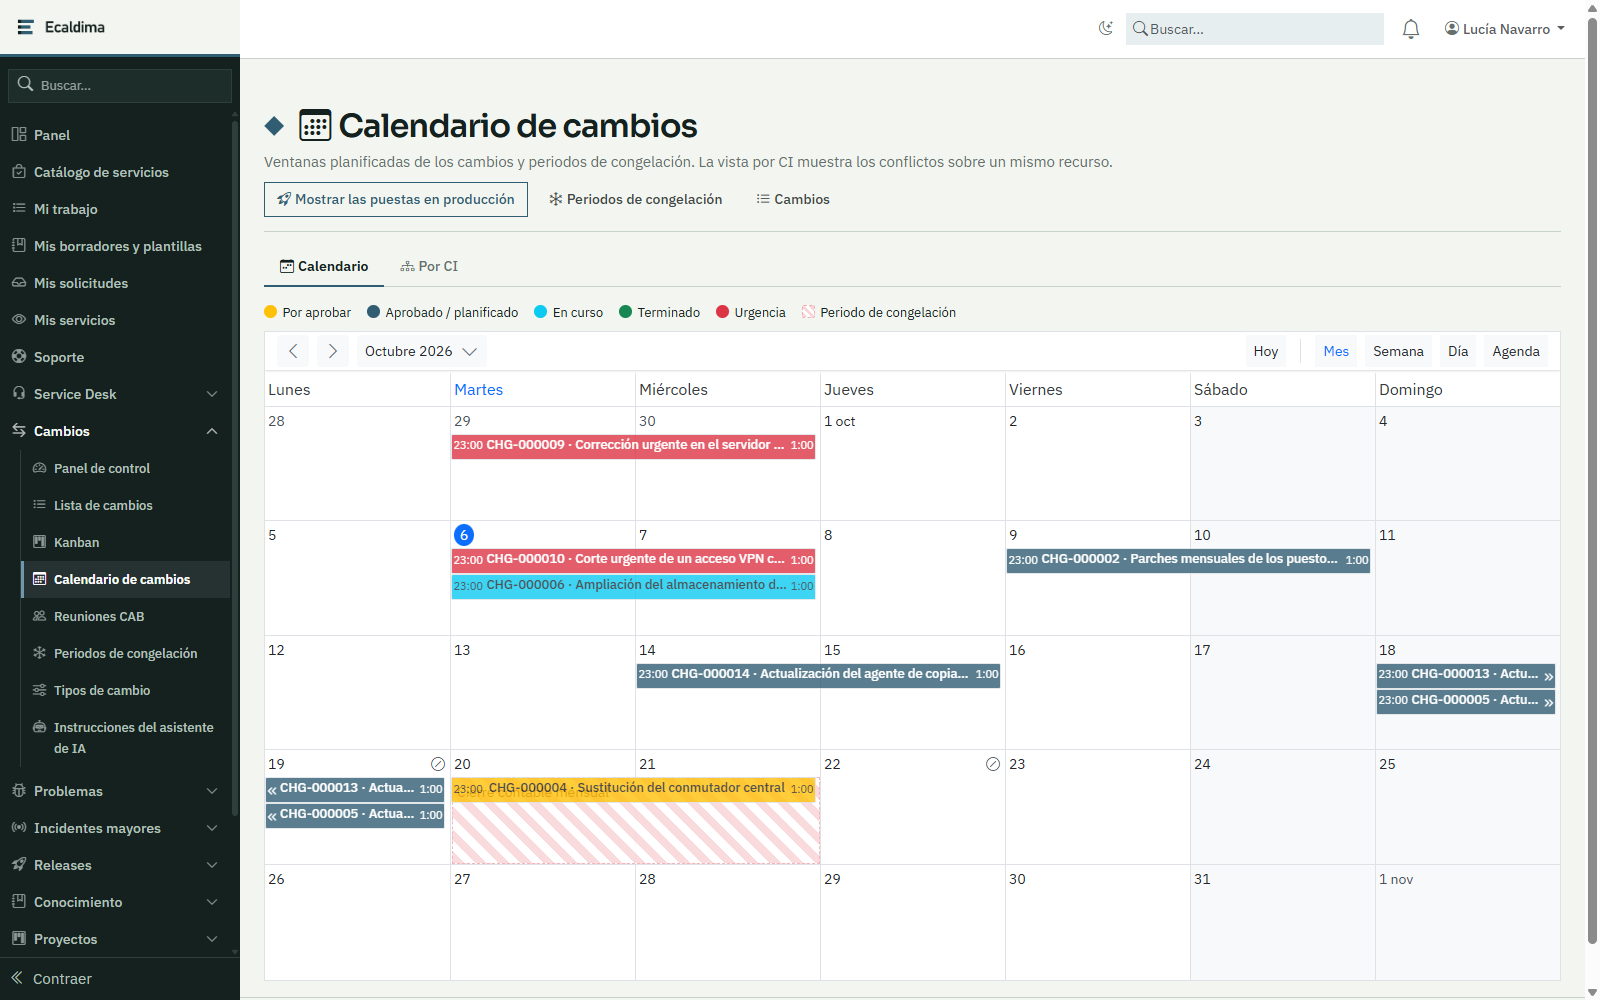The height and width of the screenshot is (1000, 1600).
Task: Open CHG-000004 Sustitución del conmutador event
Action: click(x=634, y=789)
